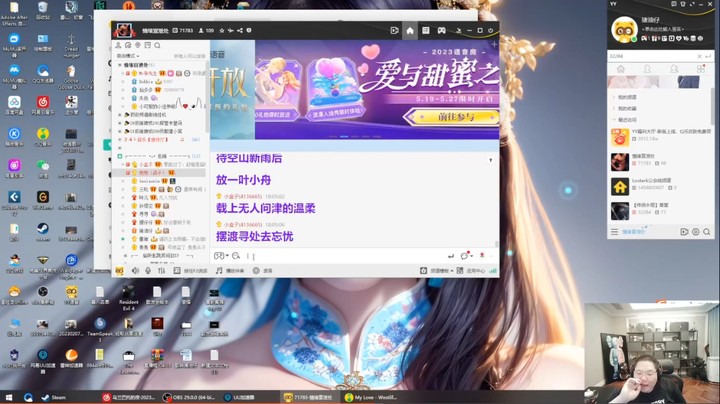The image size is (720, 404).
Task: Open the user list icon above the channel tree
Action: [x=118, y=45]
